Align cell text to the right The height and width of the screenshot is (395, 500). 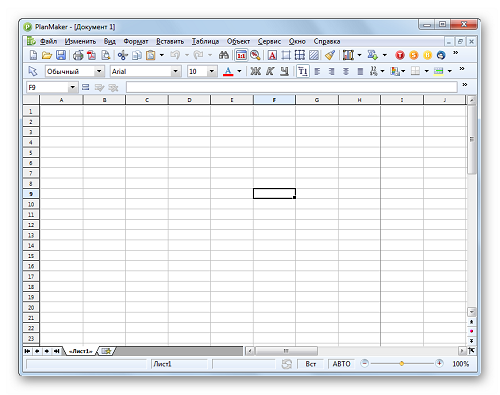point(331,71)
